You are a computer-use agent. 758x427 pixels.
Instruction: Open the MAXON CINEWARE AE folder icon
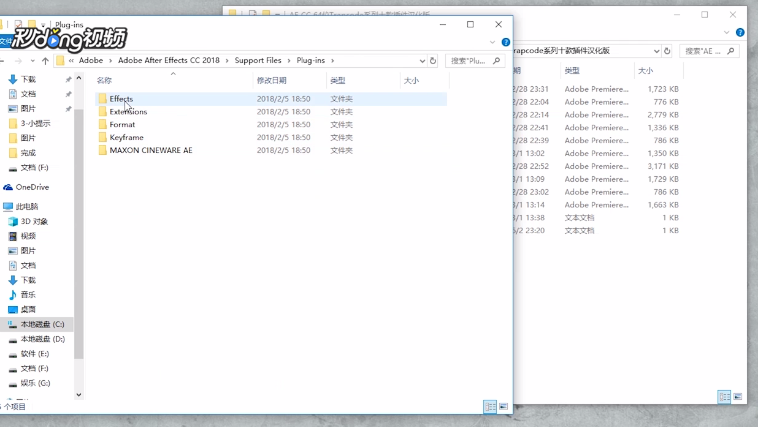(102, 150)
